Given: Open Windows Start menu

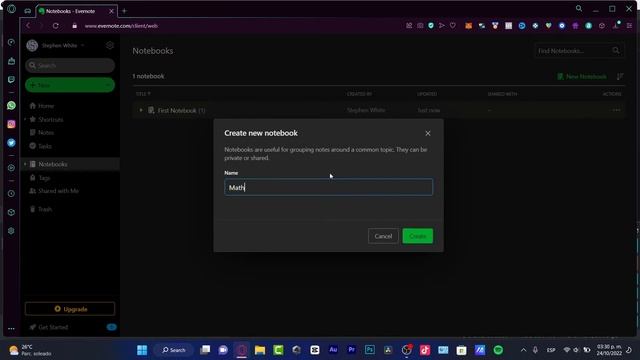Looking at the screenshot, I should [x=142, y=350].
